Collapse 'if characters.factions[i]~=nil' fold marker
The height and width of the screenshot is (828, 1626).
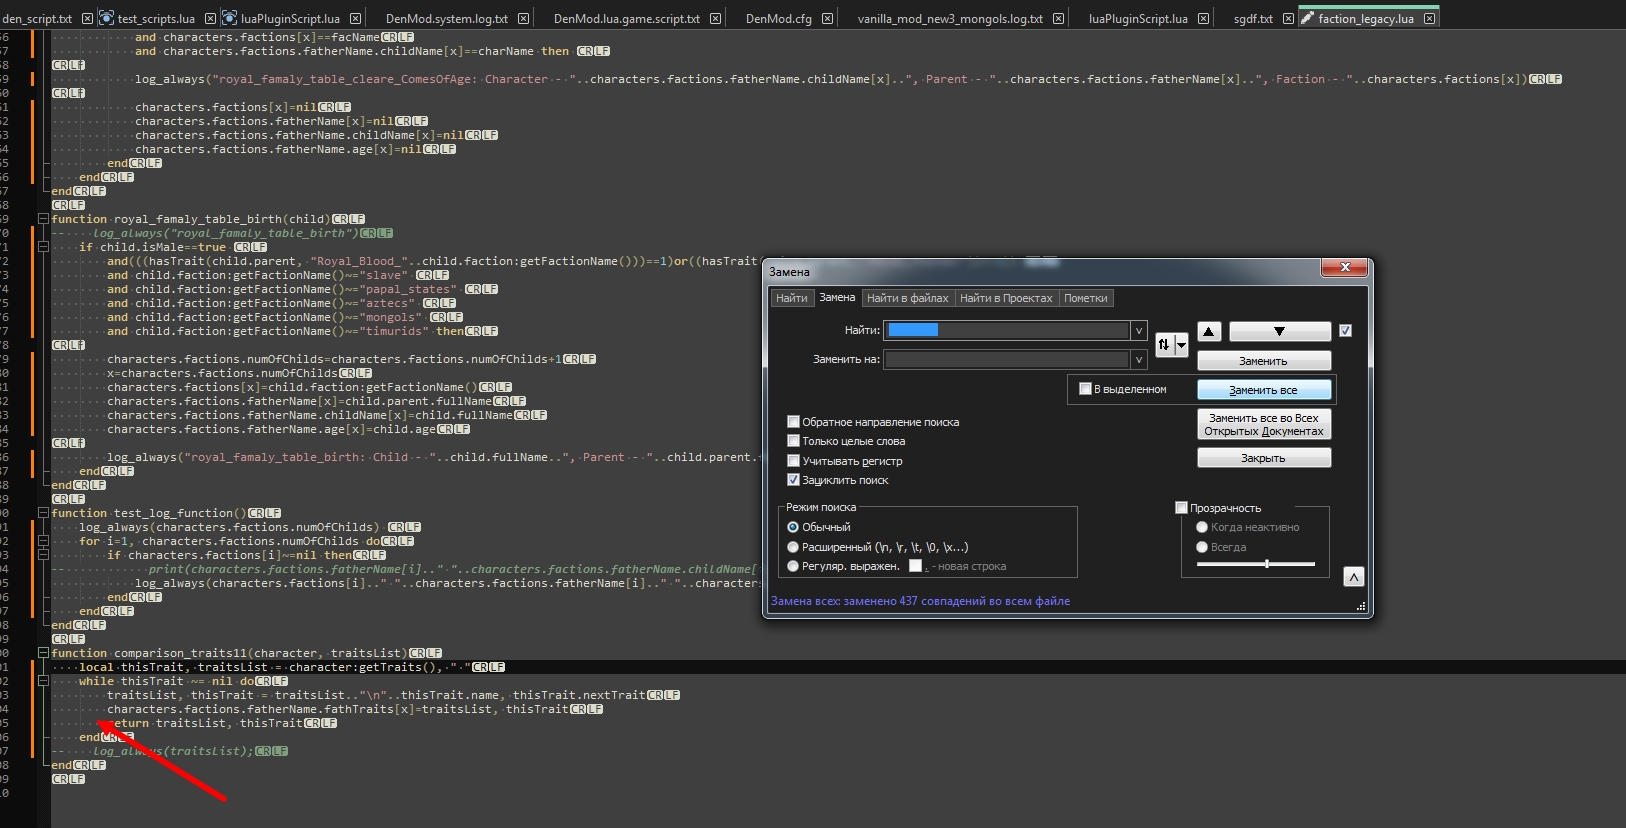pyautogui.click(x=43, y=555)
